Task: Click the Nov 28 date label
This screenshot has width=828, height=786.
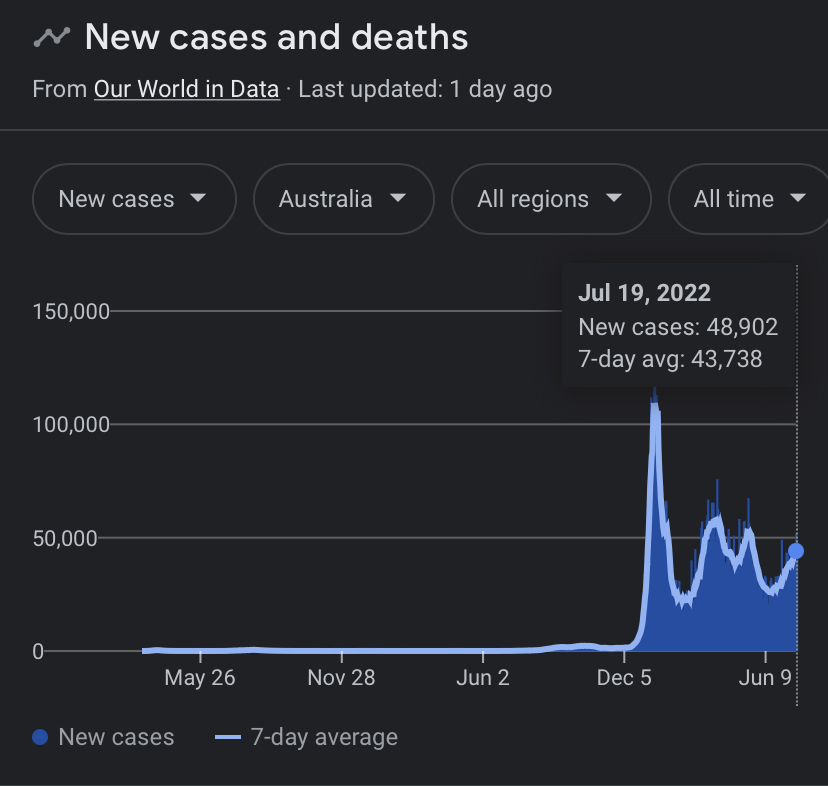Action: (x=342, y=678)
